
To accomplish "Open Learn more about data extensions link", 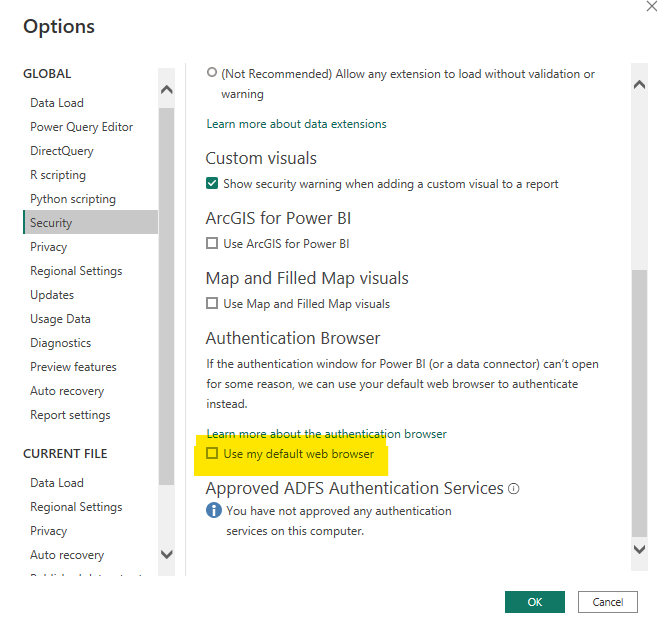I will tap(296, 124).
